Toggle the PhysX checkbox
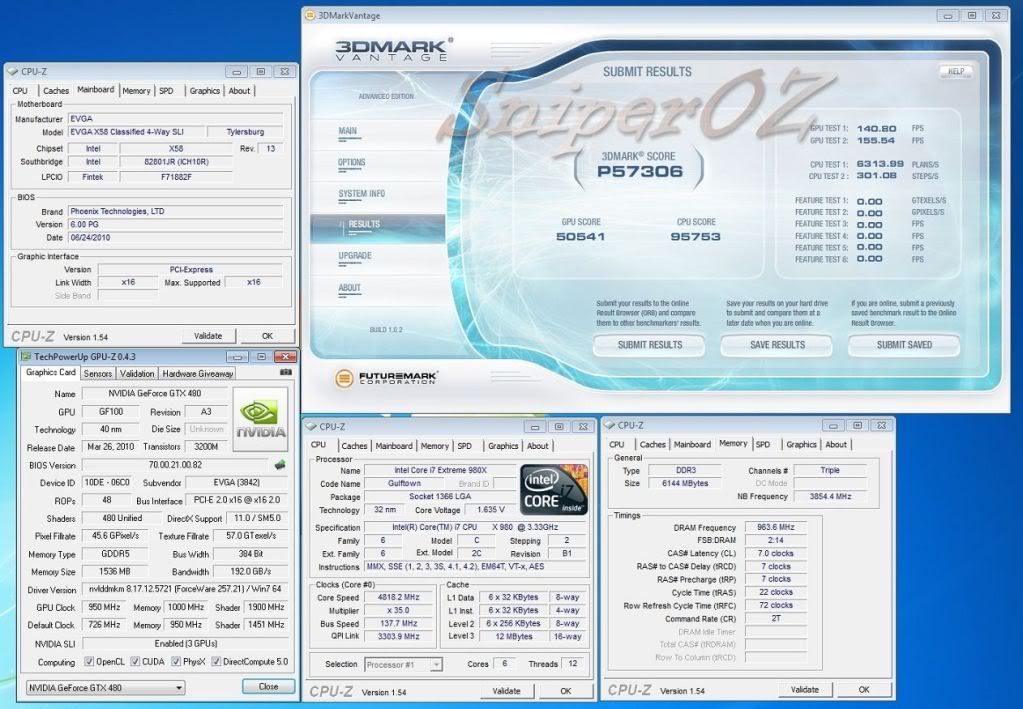 point(176,662)
